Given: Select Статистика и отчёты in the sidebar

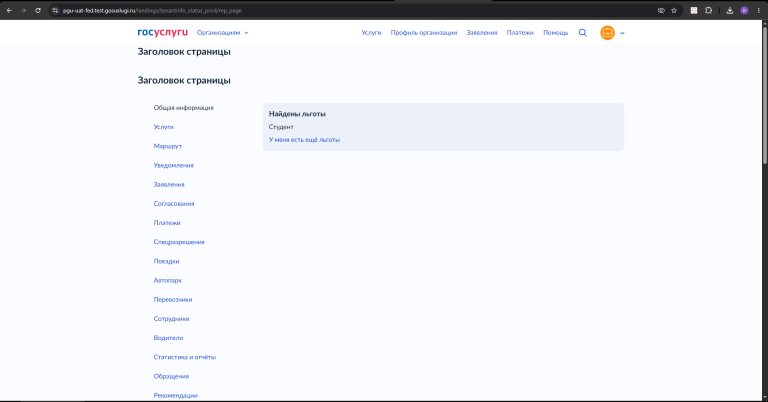Looking at the screenshot, I should [x=185, y=357].
